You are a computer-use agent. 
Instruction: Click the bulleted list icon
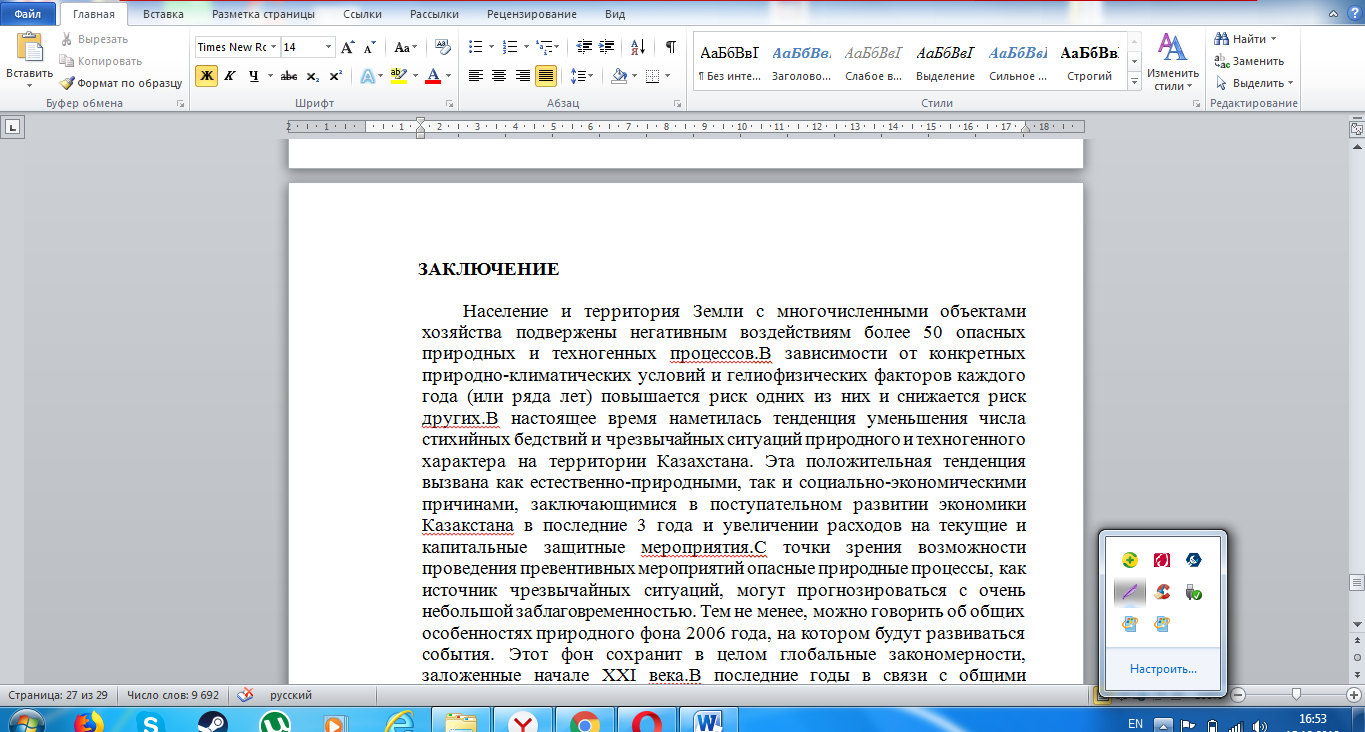pyautogui.click(x=474, y=47)
